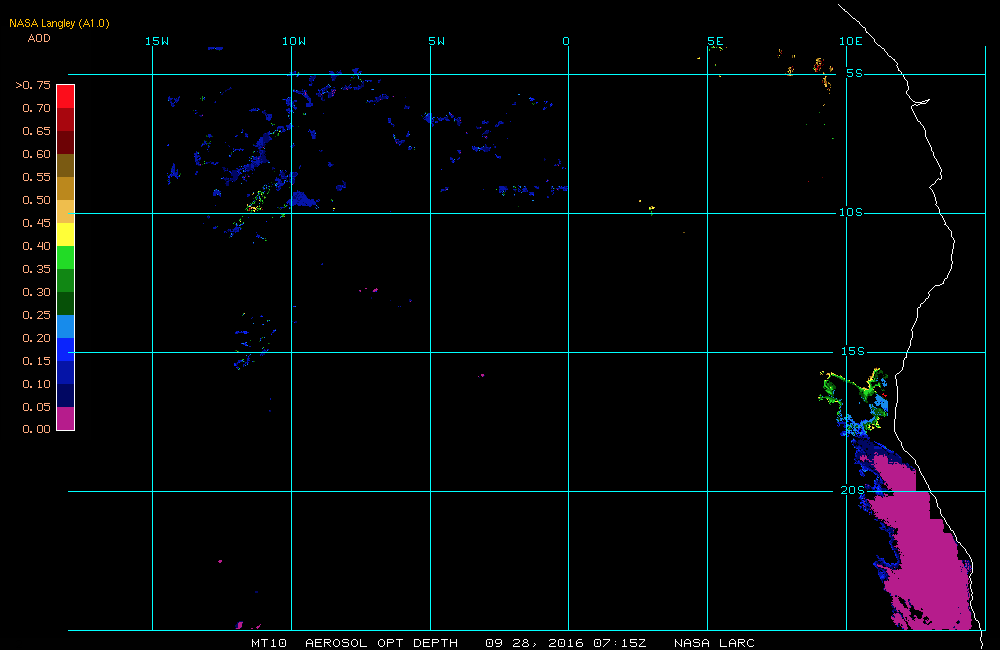Image resolution: width=1000 pixels, height=650 pixels.
Task: Click the red >0.75 color swatch
Action: [66, 96]
